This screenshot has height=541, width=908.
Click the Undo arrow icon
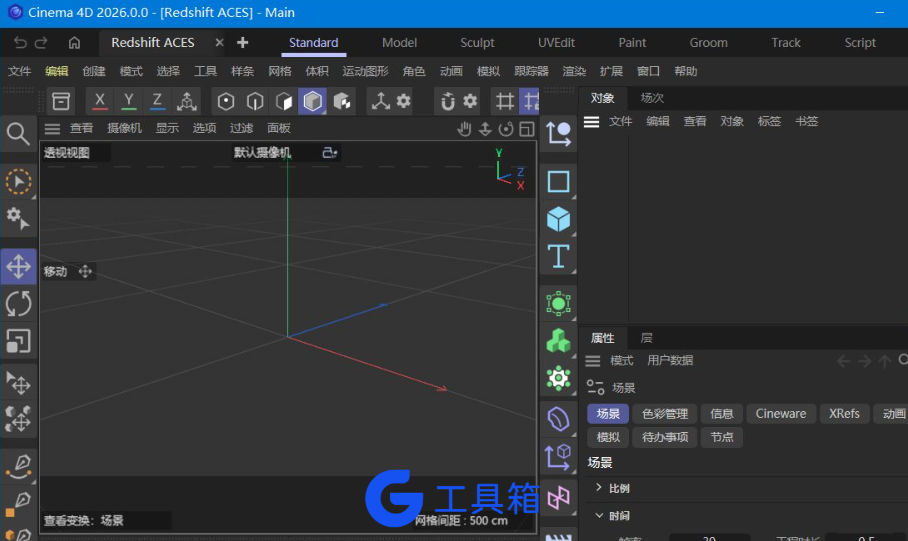click(x=20, y=42)
